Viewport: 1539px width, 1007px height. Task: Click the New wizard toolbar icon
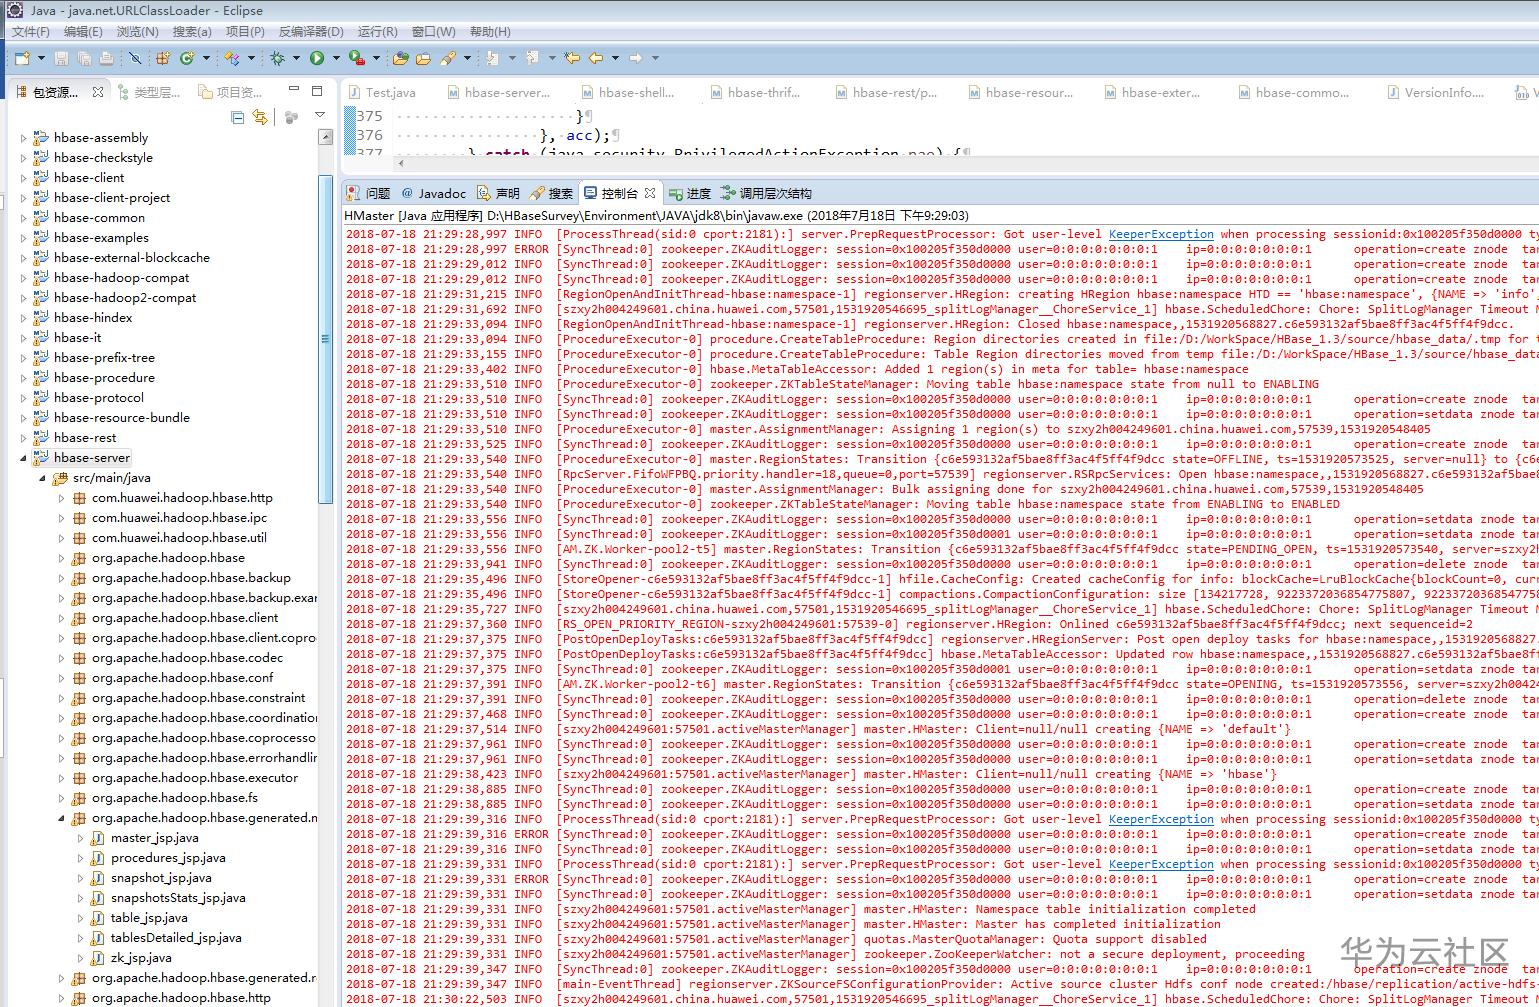21,59
